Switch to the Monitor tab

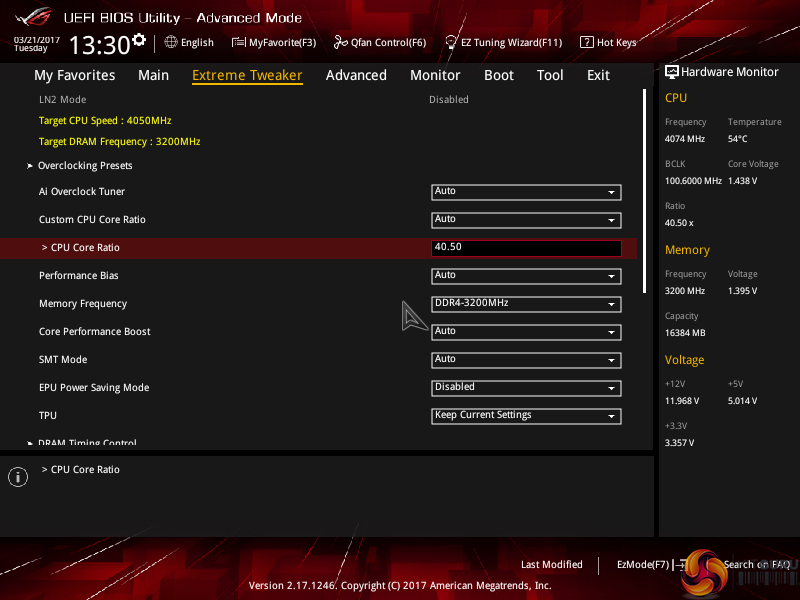point(435,75)
